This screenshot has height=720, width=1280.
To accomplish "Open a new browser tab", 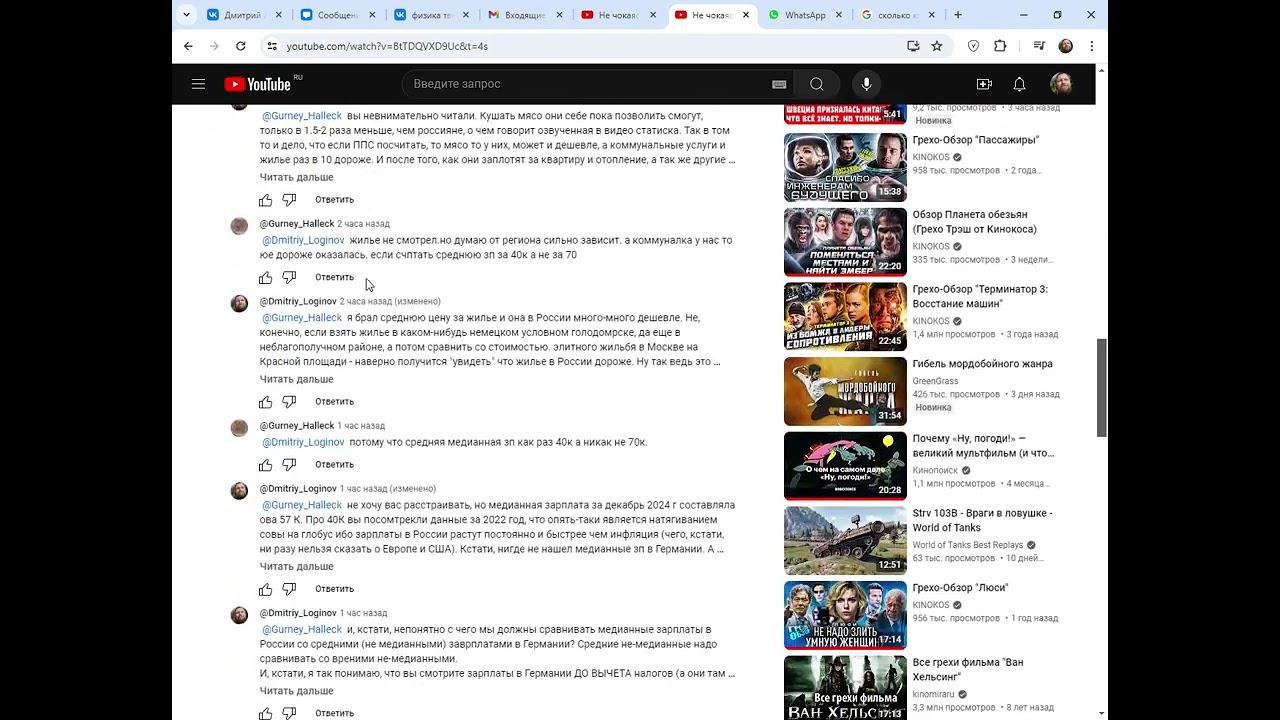I will point(958,15).
